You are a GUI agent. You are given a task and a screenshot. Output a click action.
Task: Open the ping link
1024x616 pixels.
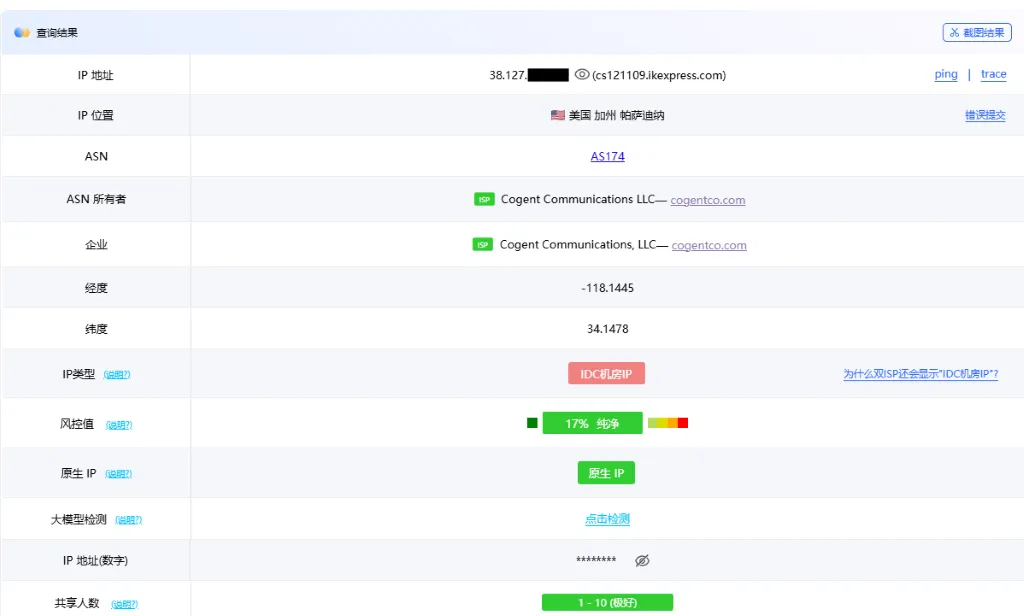(x=945, y=74)
